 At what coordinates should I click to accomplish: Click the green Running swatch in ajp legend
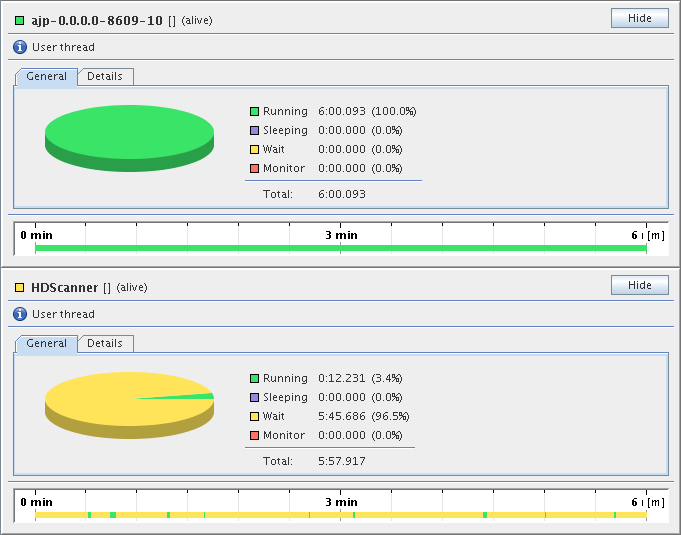254,112
